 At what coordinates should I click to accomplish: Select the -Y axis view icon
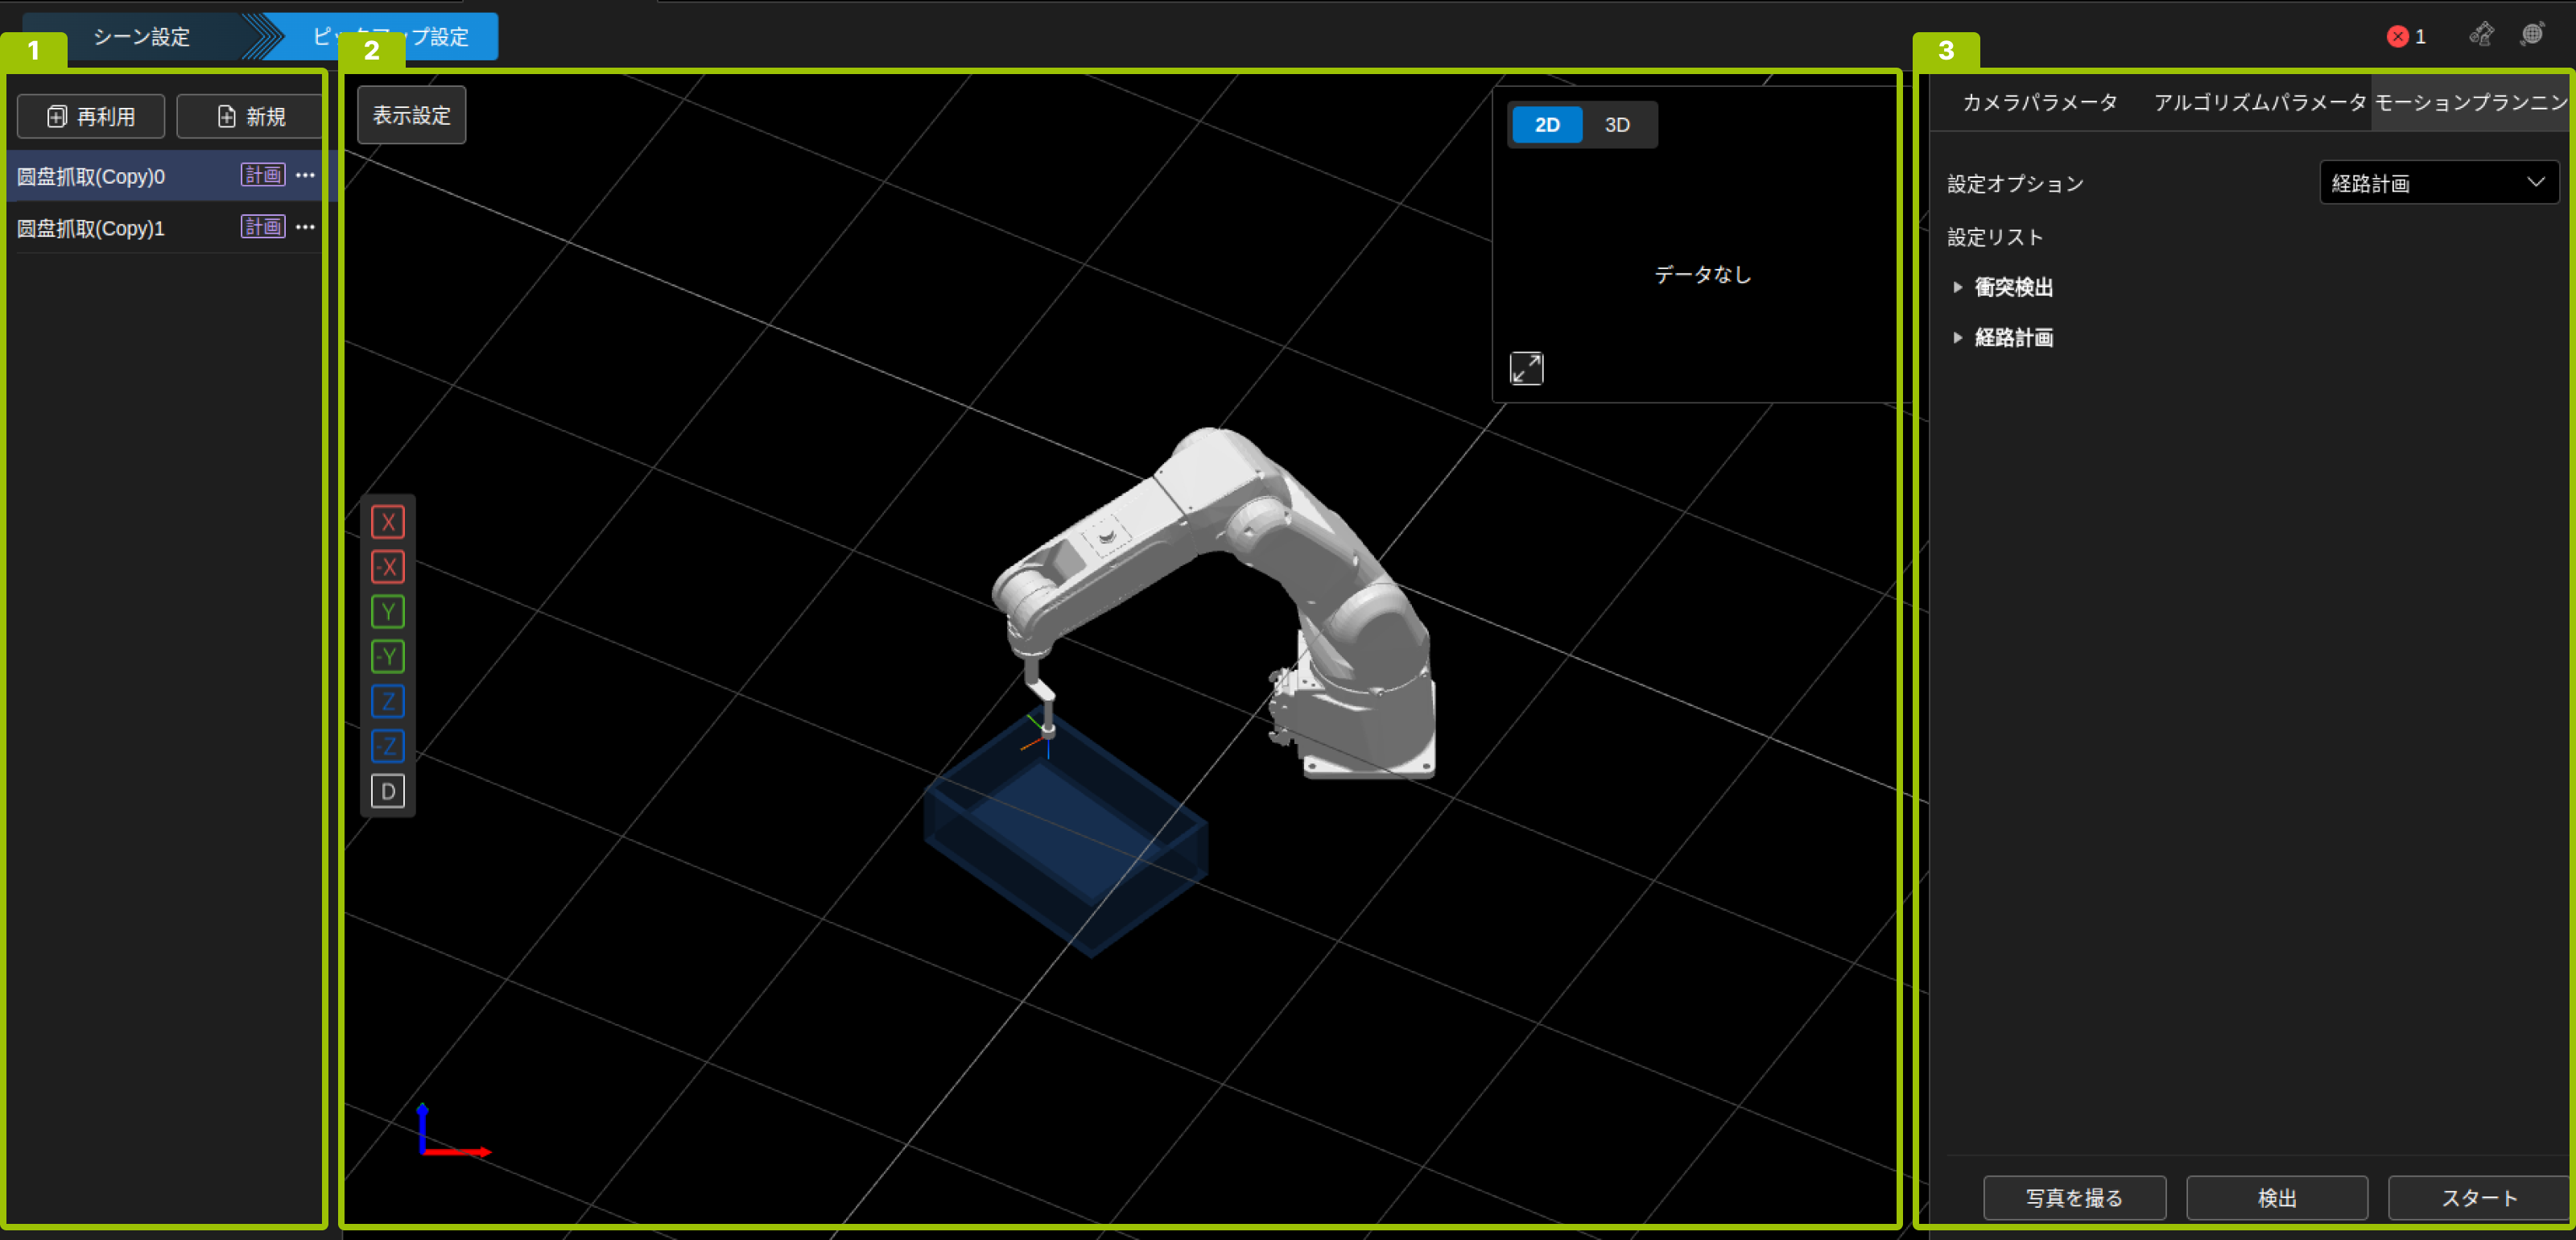coord(388,657)
